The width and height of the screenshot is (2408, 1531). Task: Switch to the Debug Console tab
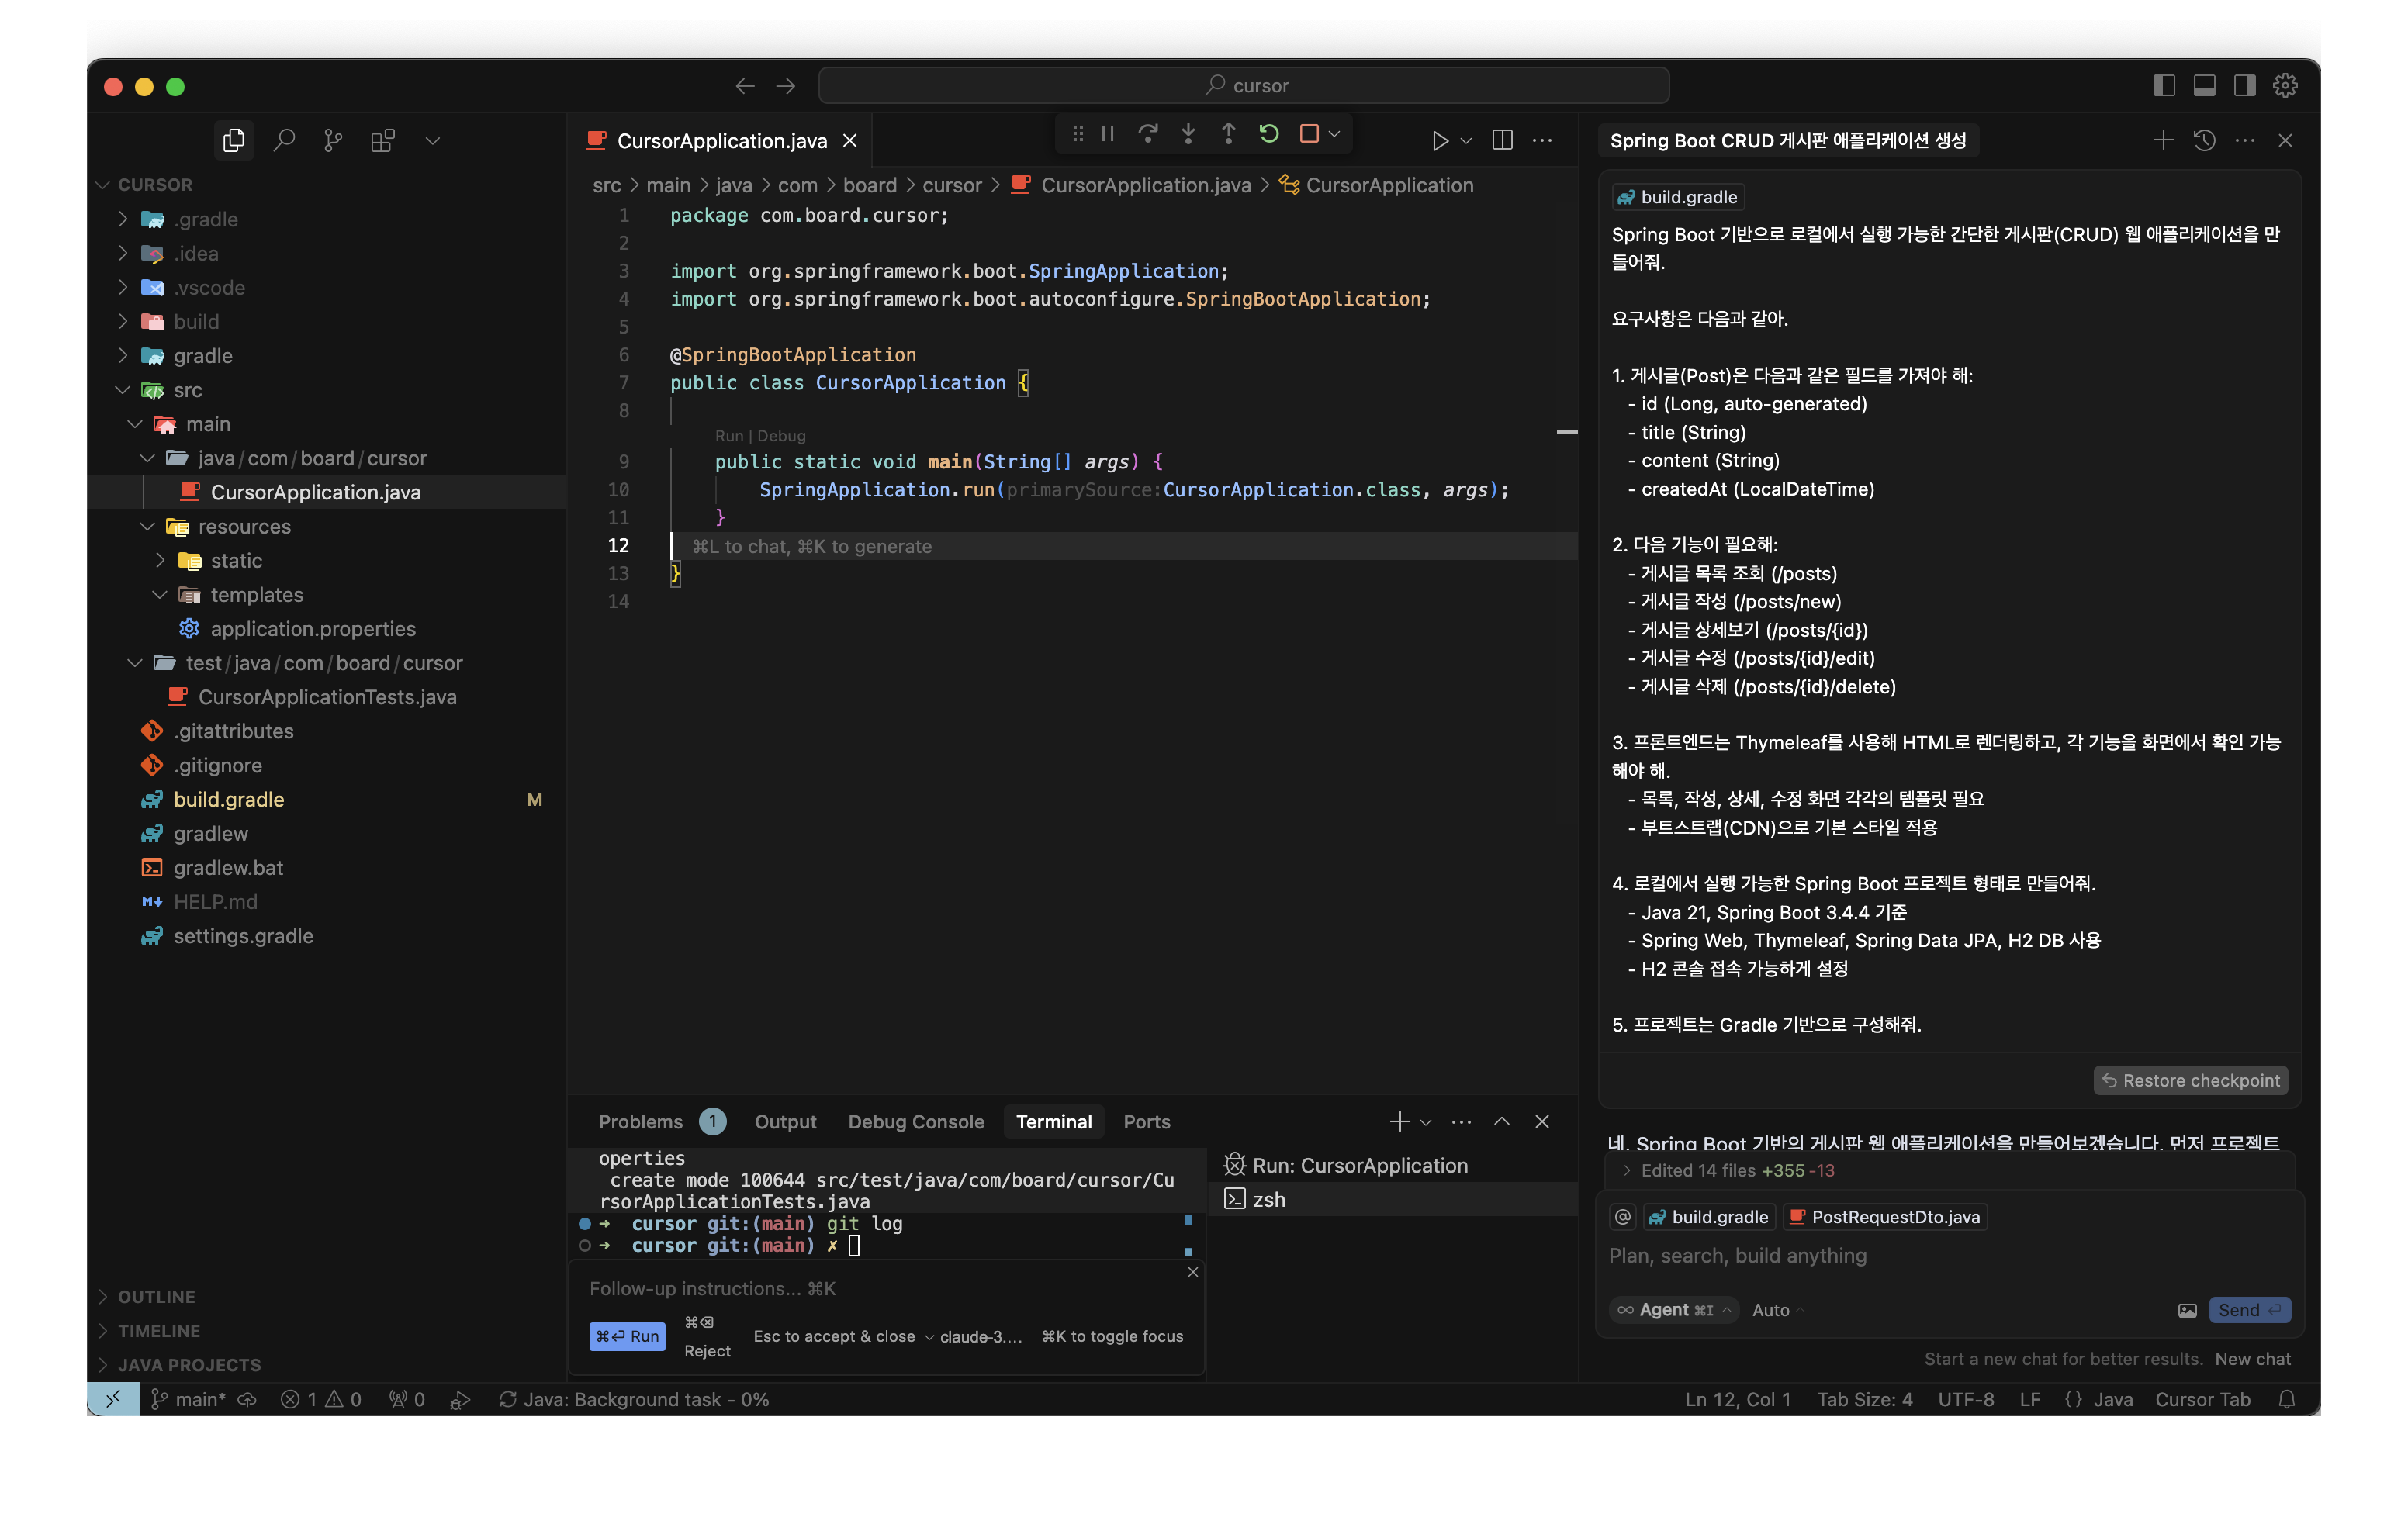(915, 1122)
